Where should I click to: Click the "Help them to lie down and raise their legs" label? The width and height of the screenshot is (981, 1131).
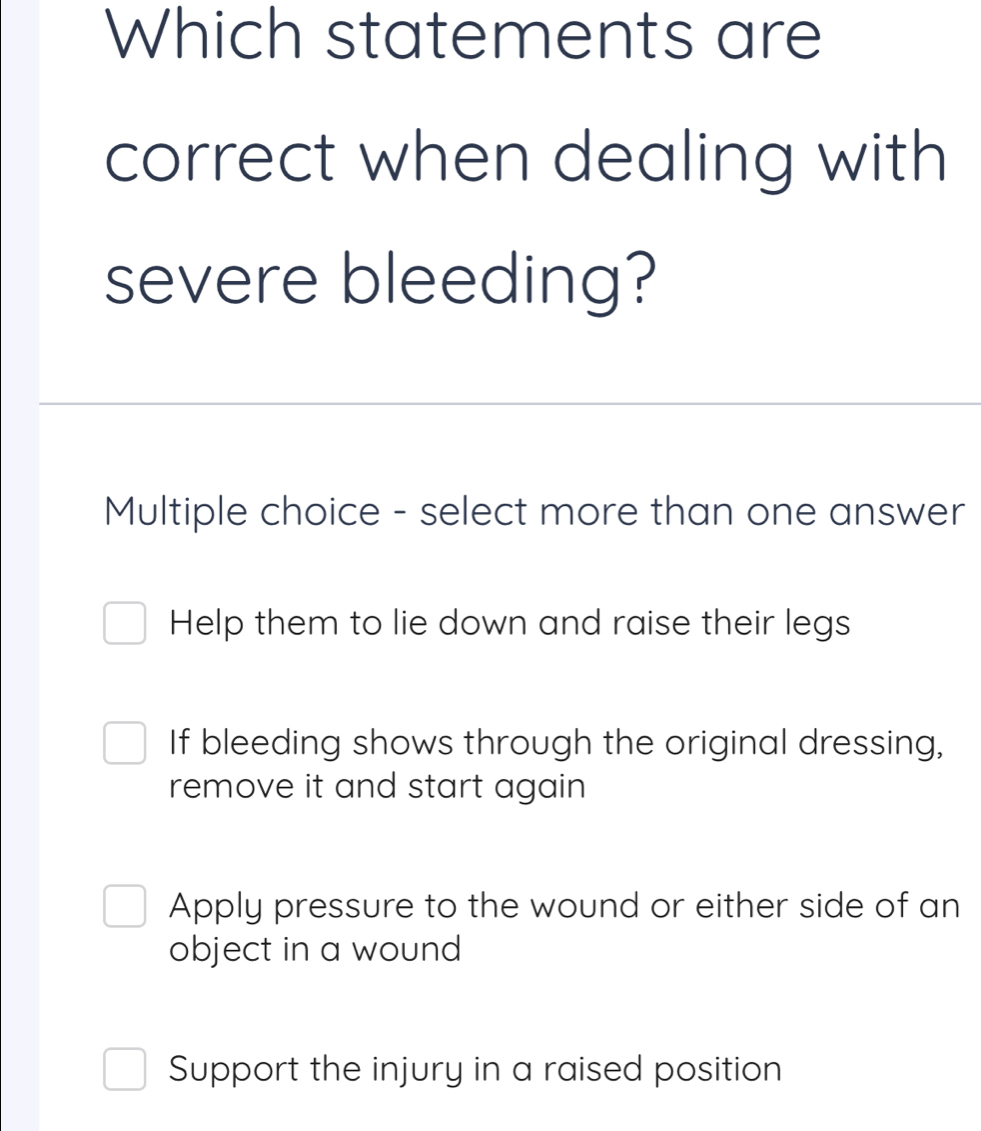point(510,624)
